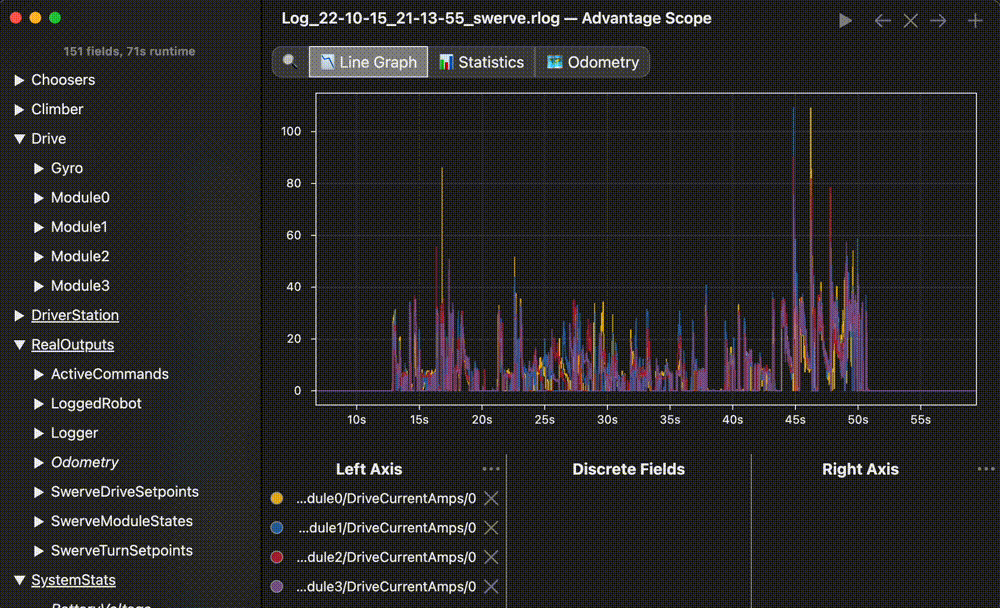Expand the Choosers section in the sidebar
Image resolution: width=1000 pixels, height=608 pixels.
point(18,79)
